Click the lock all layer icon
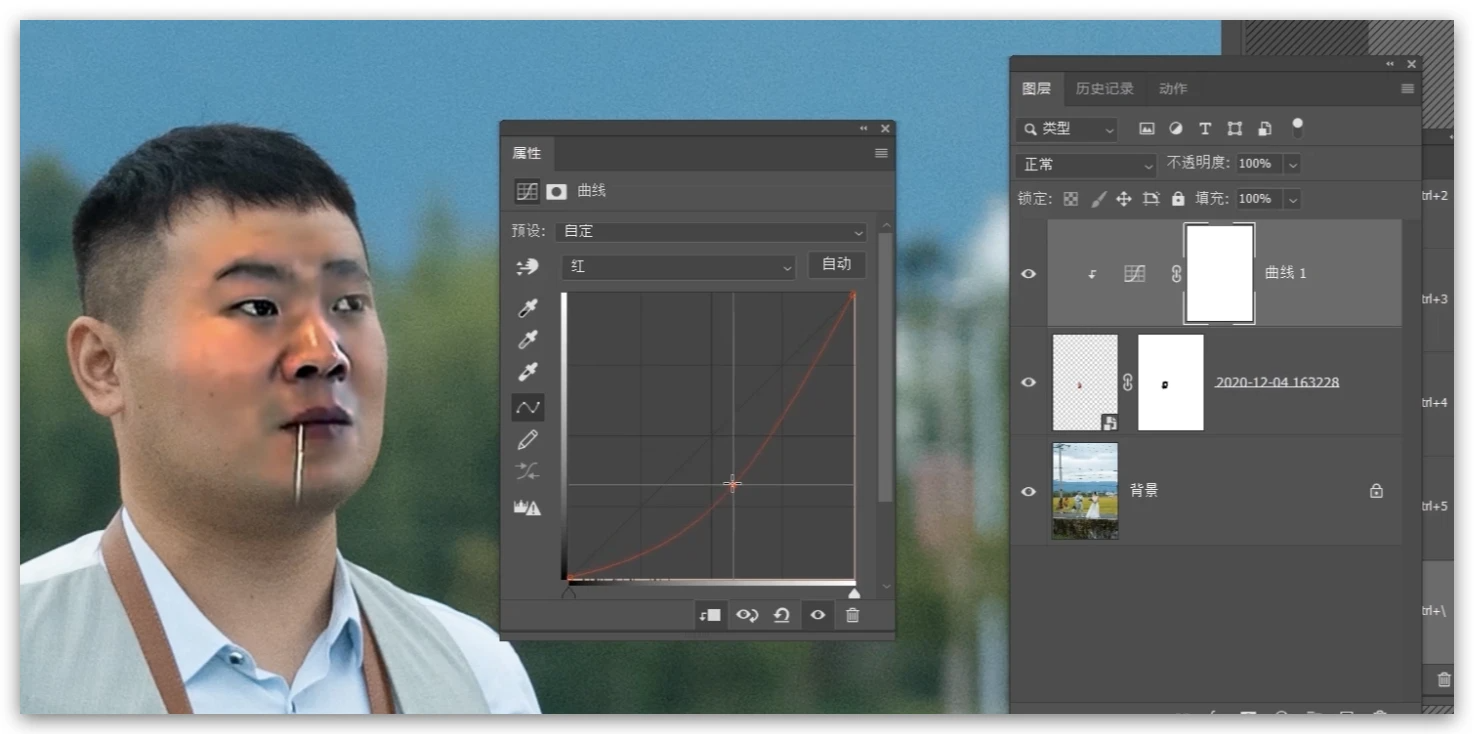Viewport: 1474px width, 734px height. pos(1178,199)
